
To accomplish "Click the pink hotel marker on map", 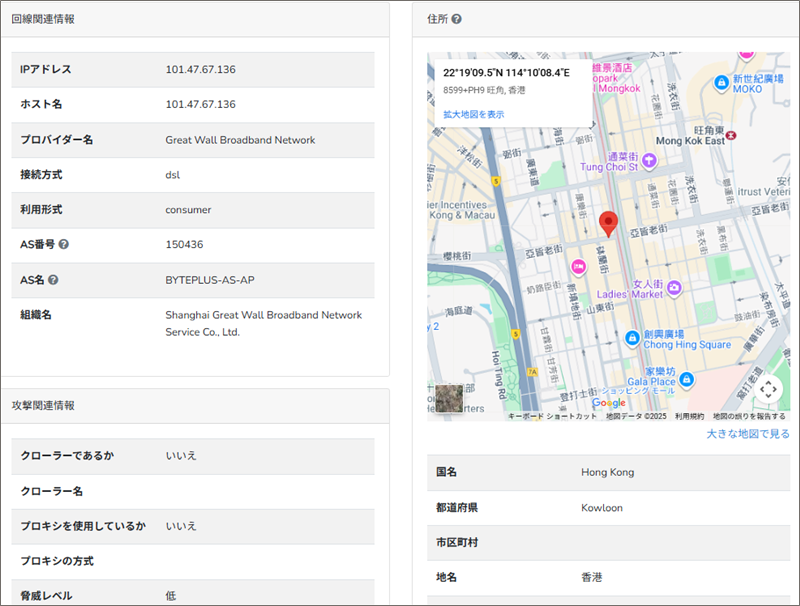I will pos(577,267).
